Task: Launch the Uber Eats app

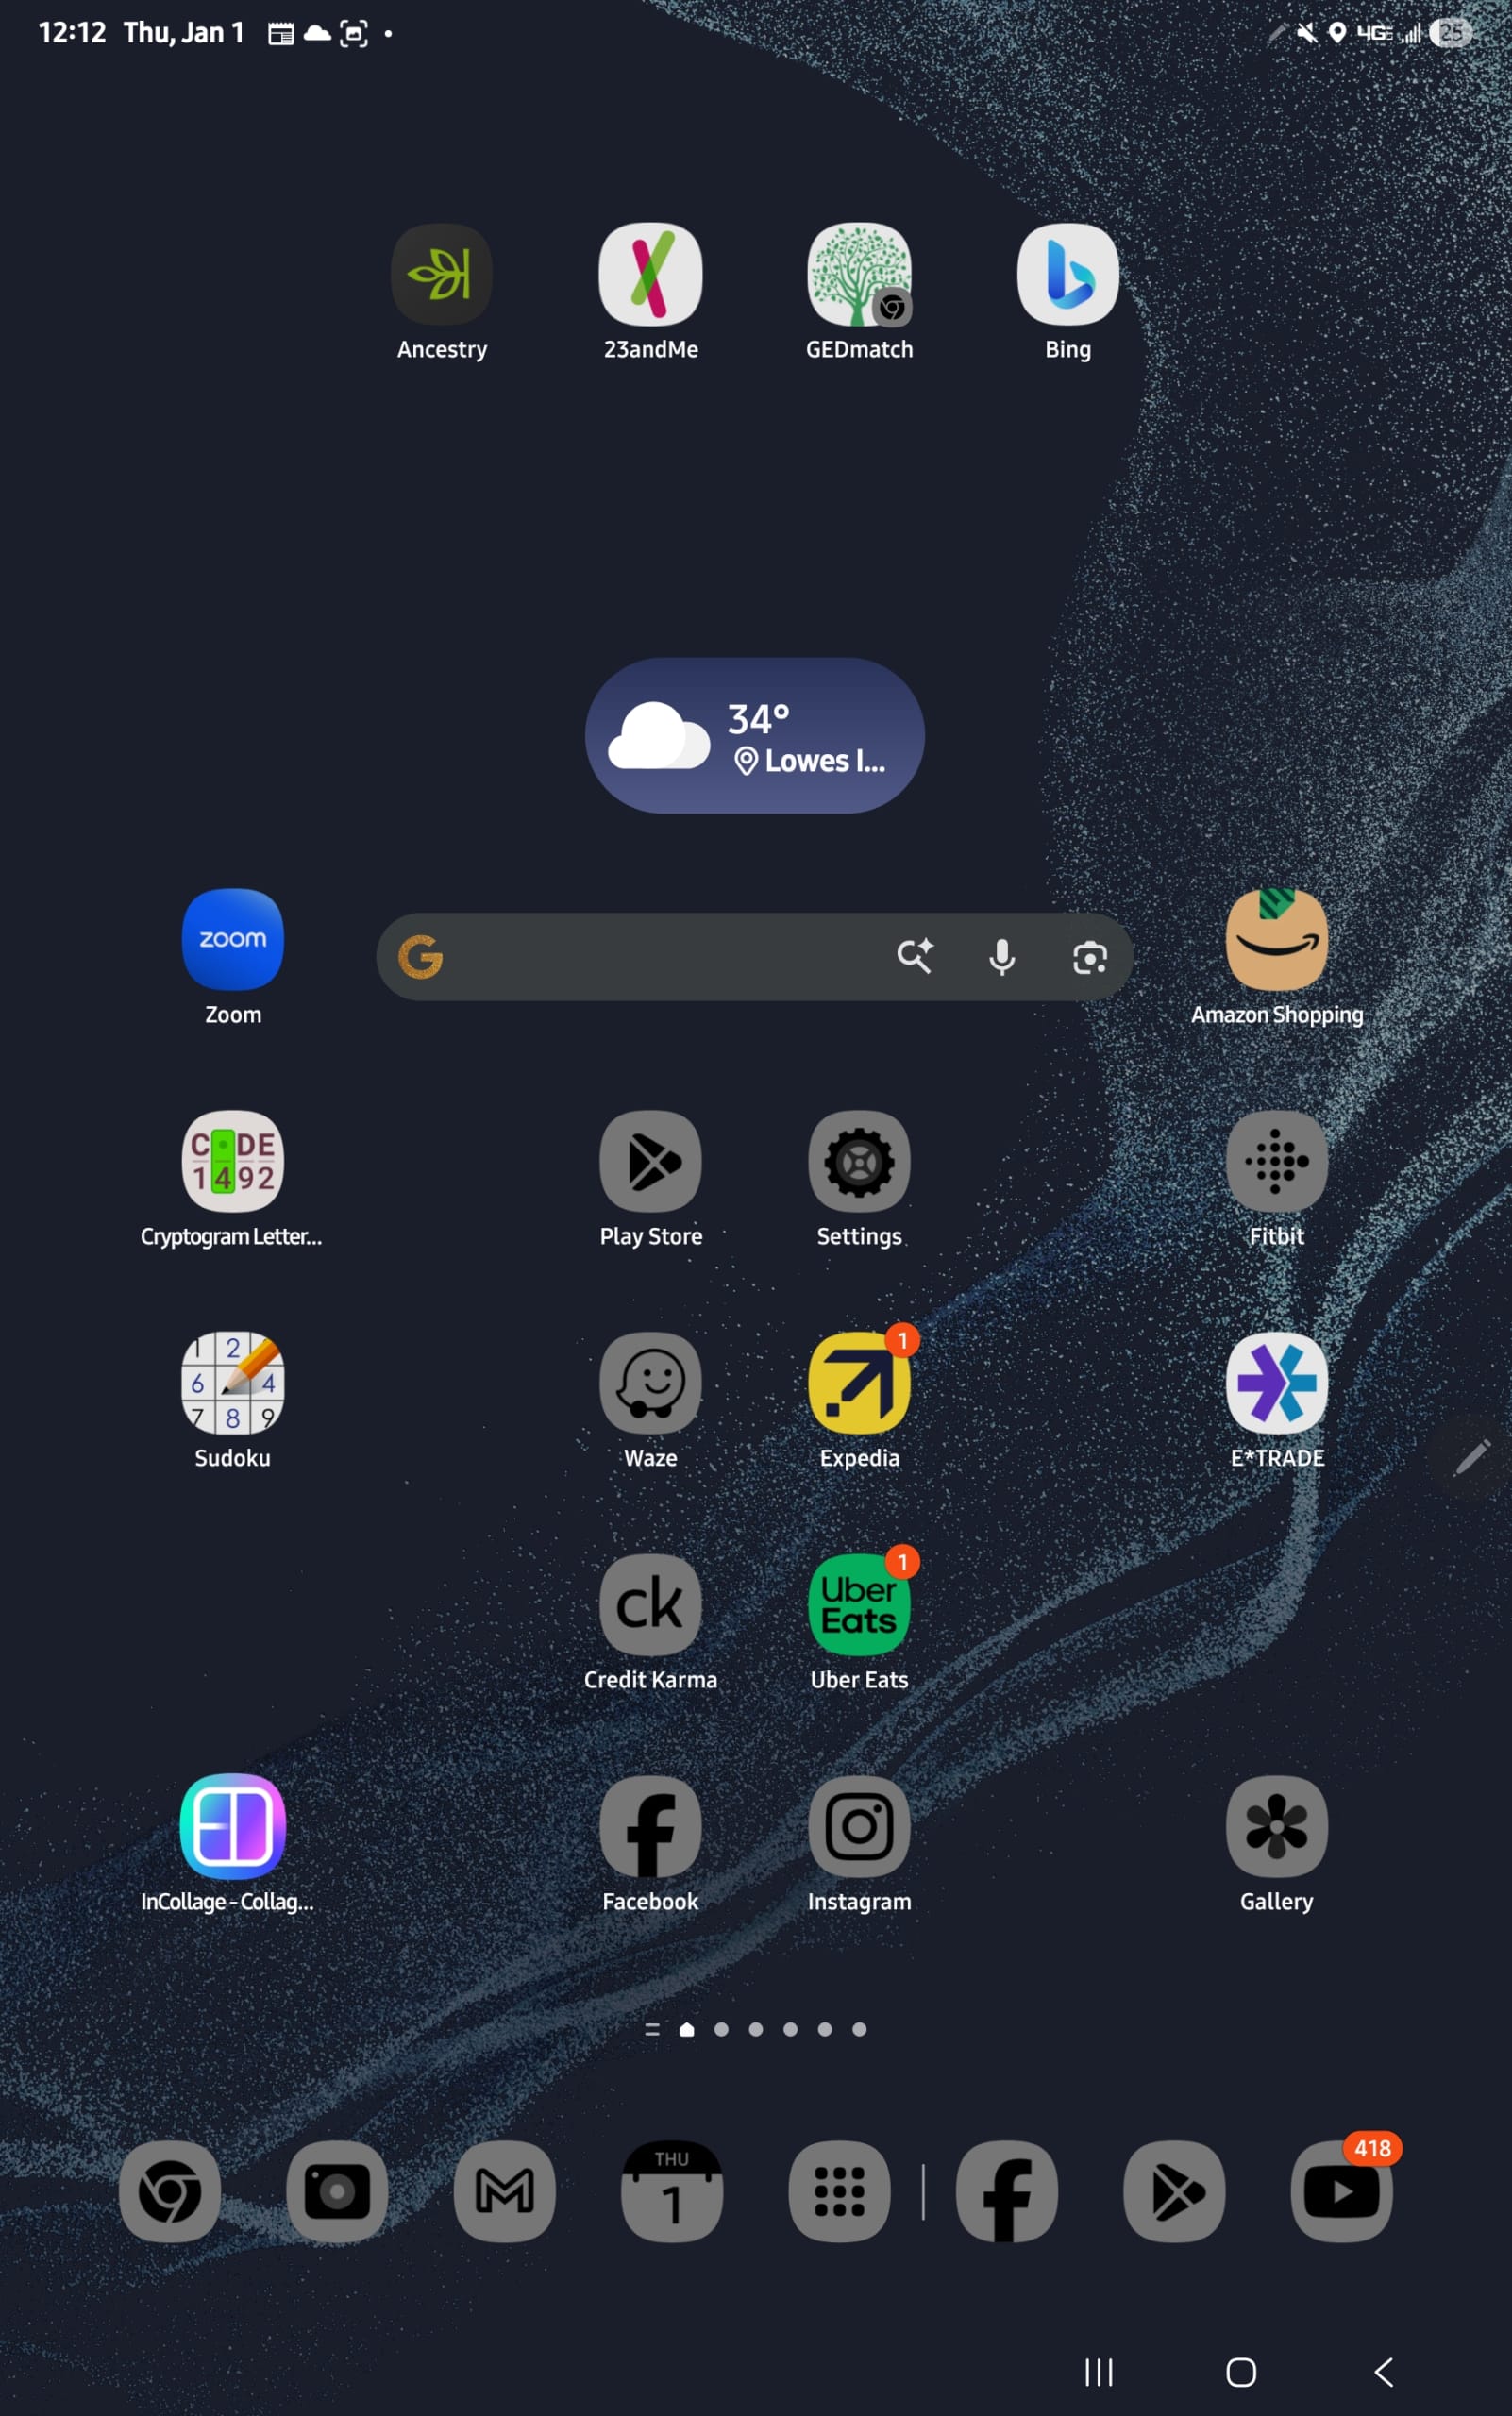Action: [x=859, y=1605]
